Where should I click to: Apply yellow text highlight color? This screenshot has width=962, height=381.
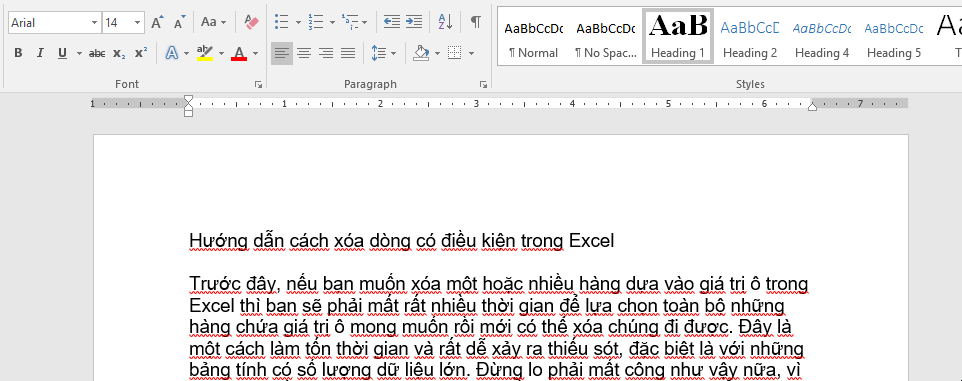pyautogui.click(x=205, y=53)
